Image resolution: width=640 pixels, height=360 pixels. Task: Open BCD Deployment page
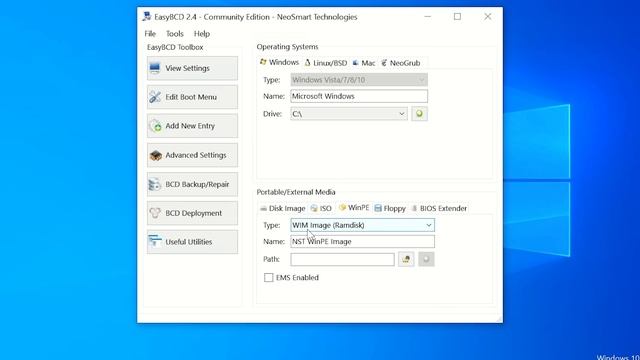(192, 213)
